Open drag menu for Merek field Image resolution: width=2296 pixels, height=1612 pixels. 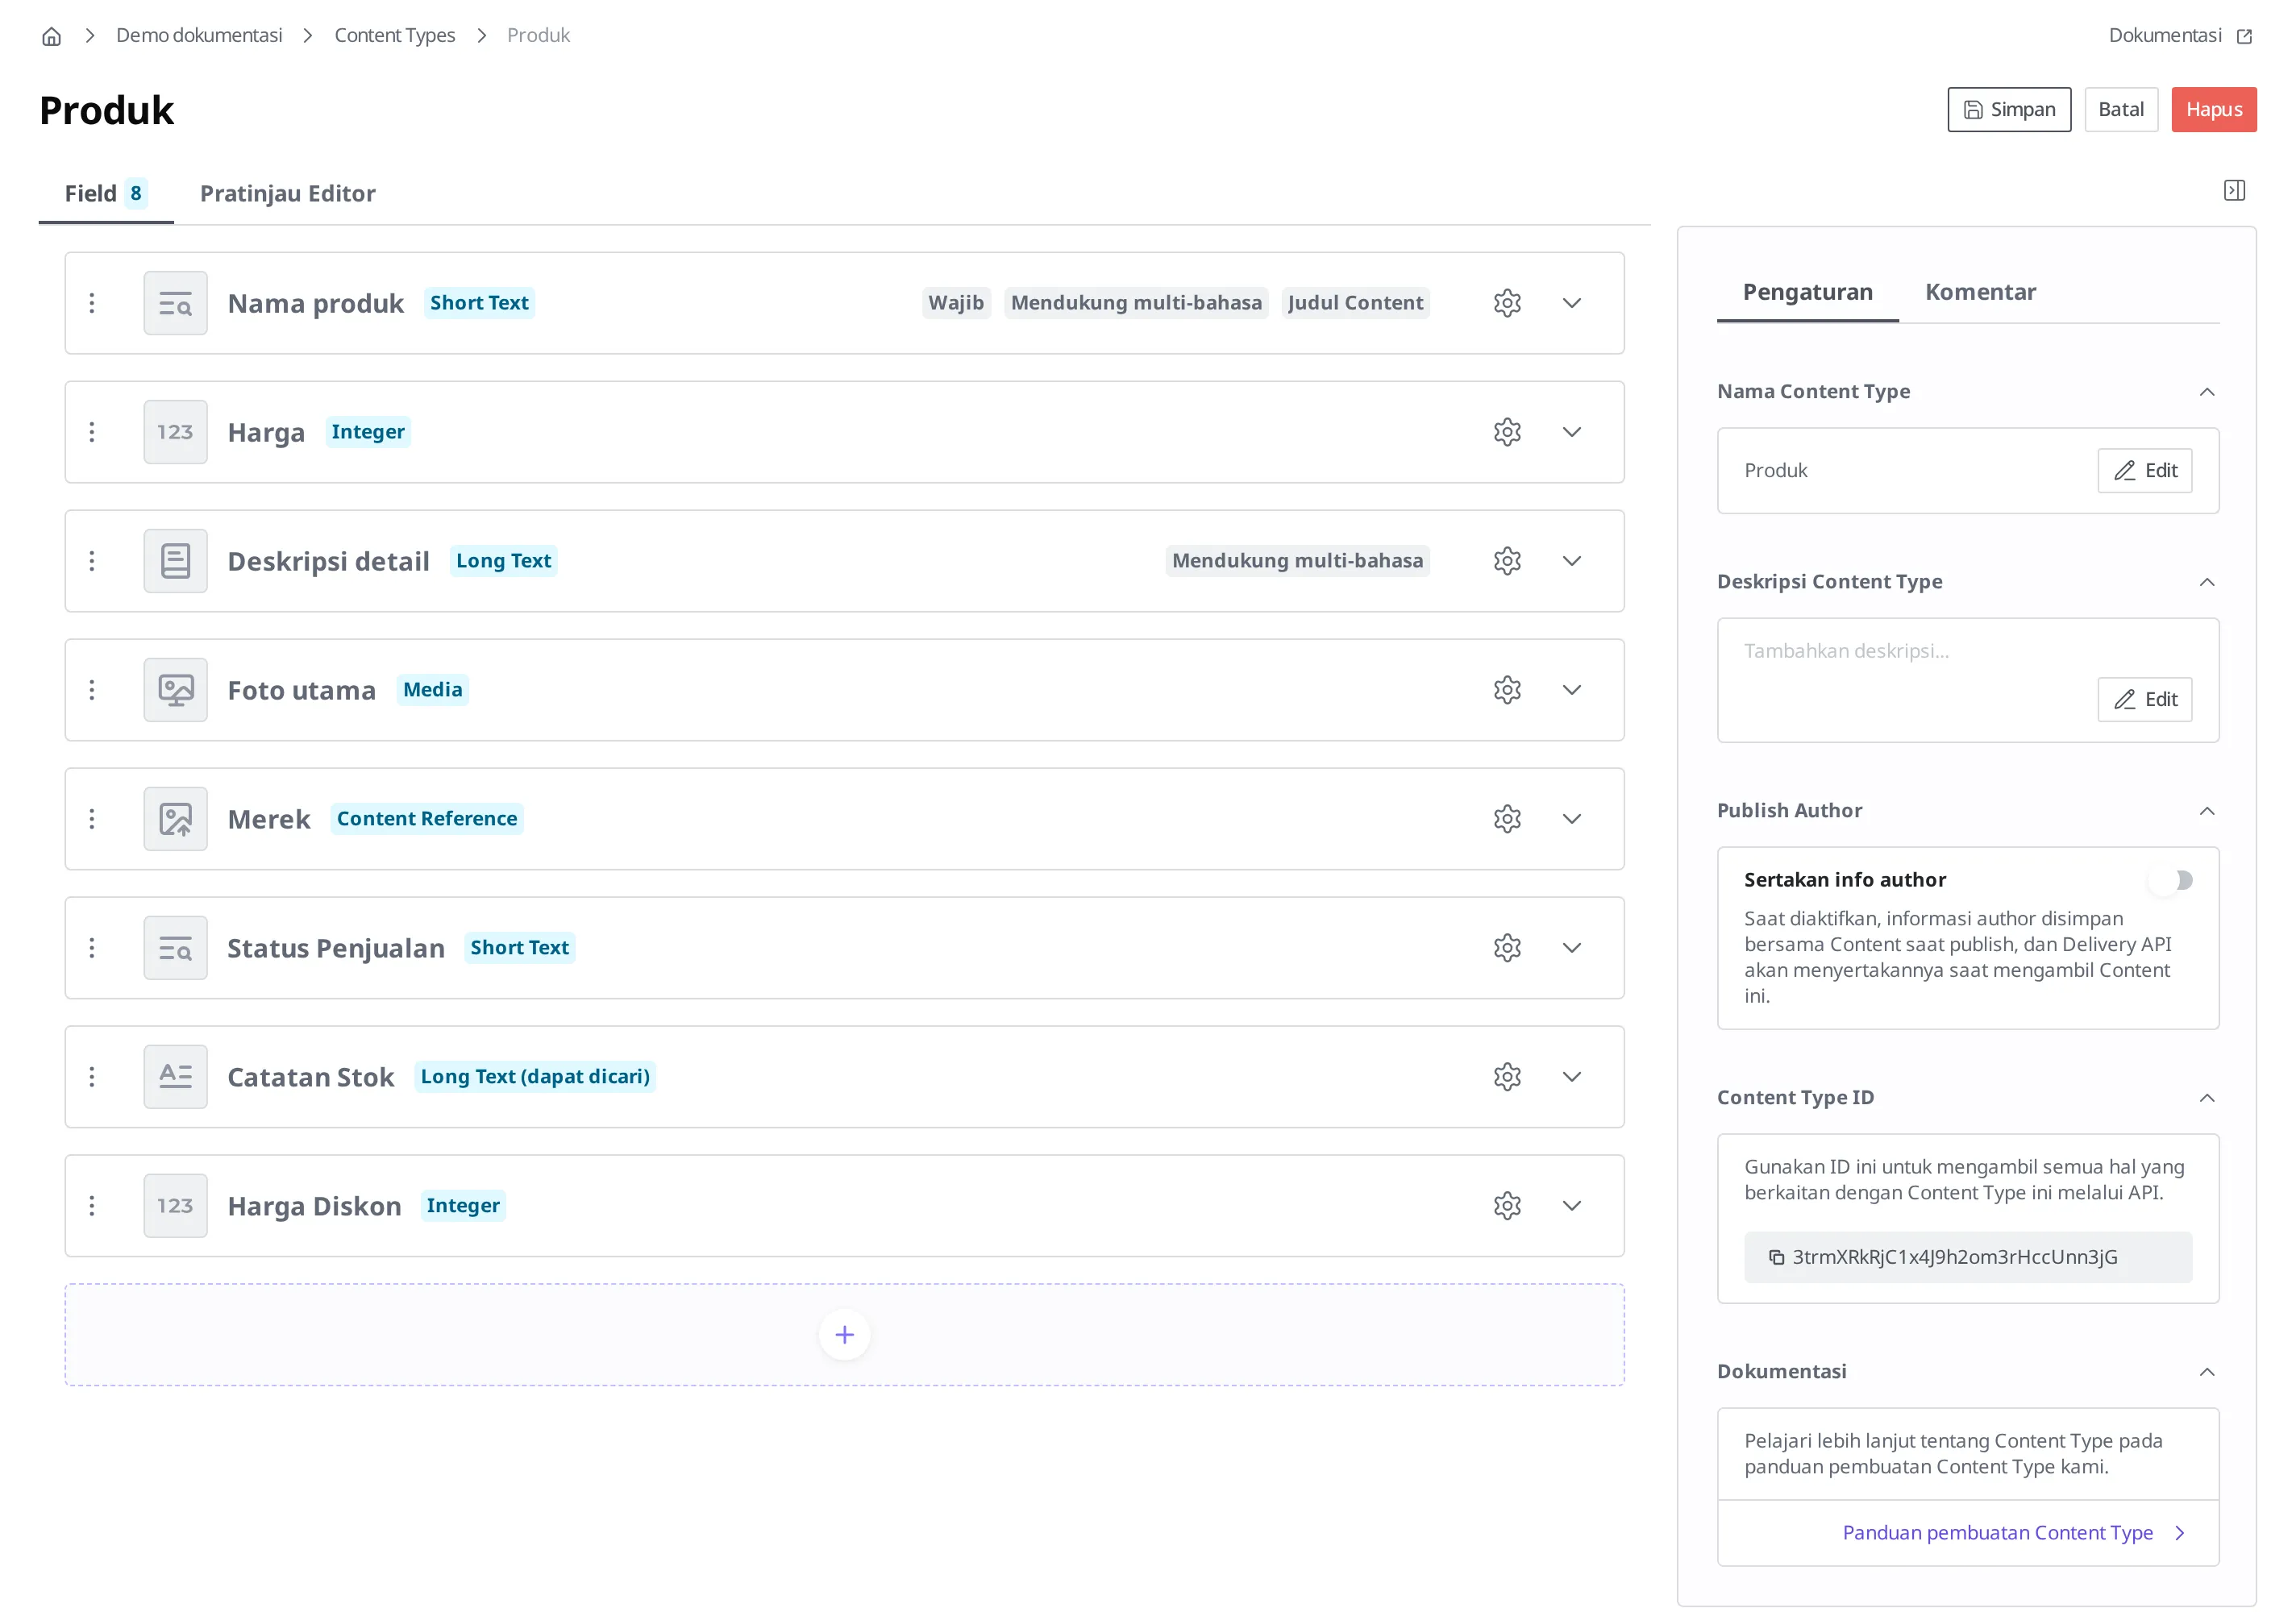point(92,819)
